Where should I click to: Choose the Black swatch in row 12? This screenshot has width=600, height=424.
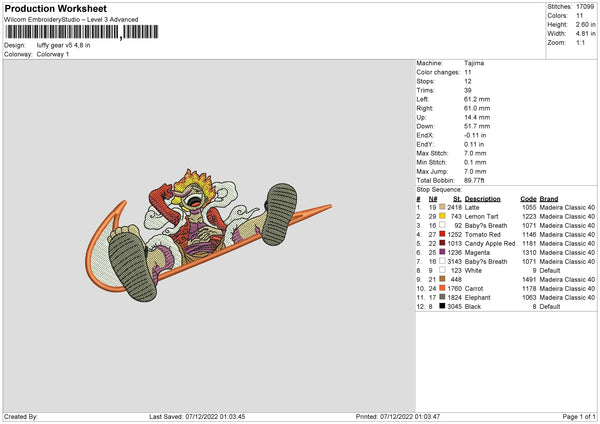pyautogui.click(x=442, y=306)
